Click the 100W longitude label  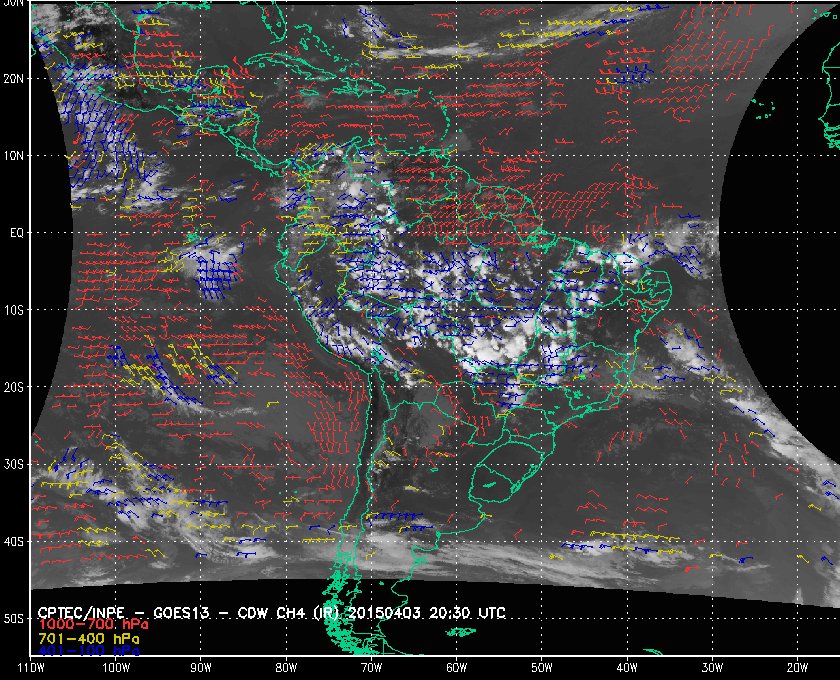point(116,668)
